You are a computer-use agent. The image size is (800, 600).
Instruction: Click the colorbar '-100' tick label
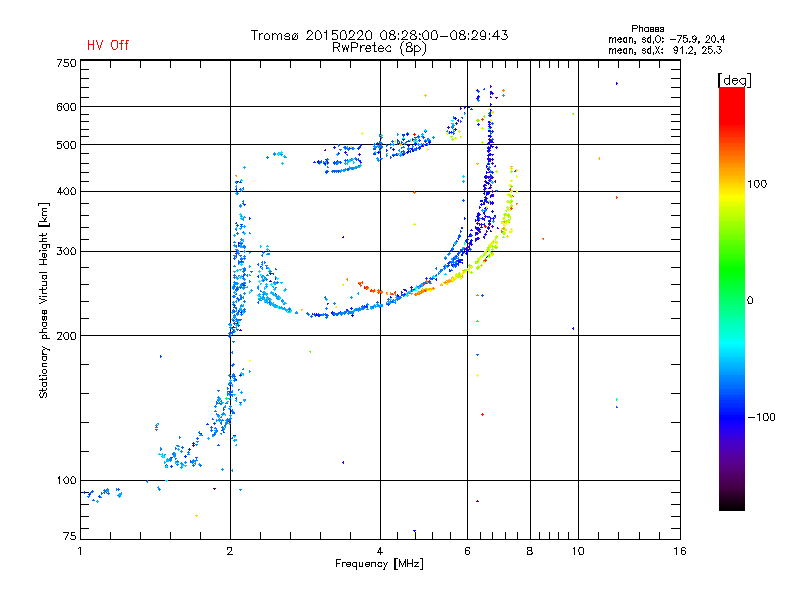(x=761, y=417)
